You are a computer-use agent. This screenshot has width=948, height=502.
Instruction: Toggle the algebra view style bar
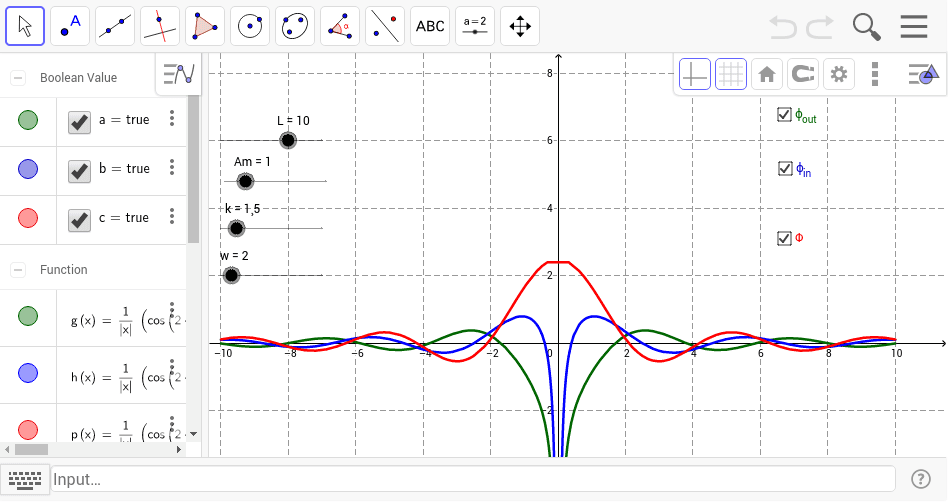coord(178,74)
